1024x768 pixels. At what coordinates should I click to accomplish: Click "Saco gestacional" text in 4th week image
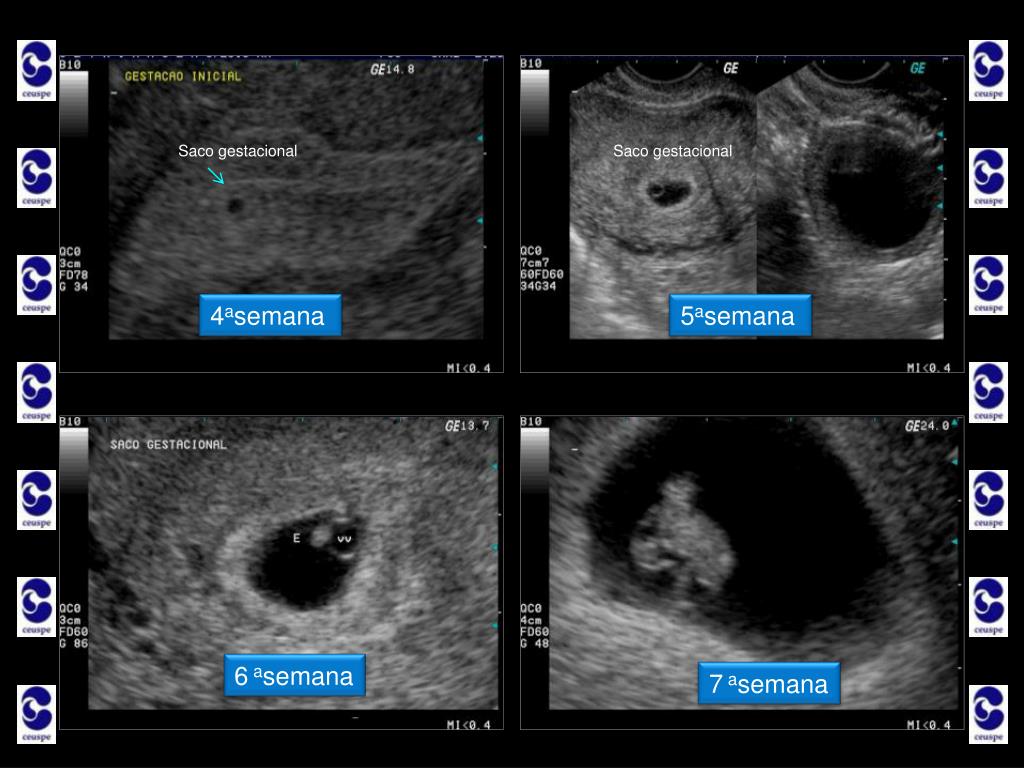238,152
